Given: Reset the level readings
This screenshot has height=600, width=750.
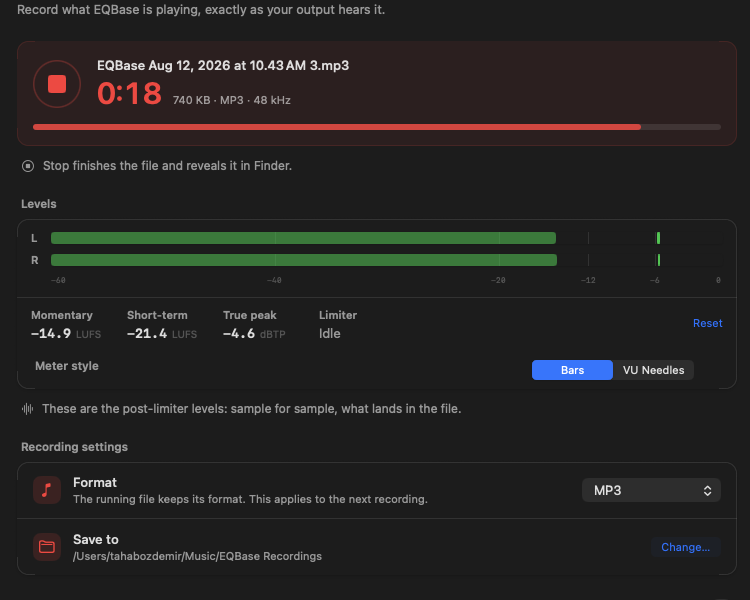Looking at the screenshot, I should pyautogui.click(x=707, y=323).
